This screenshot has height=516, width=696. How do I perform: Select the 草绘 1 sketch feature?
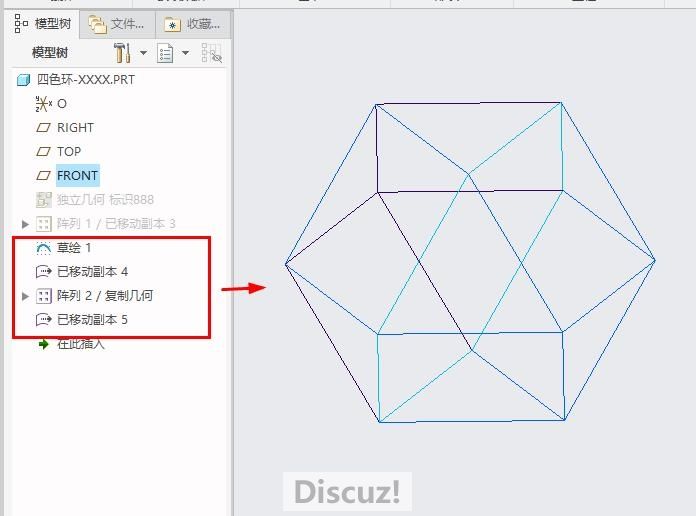[74, 247]
